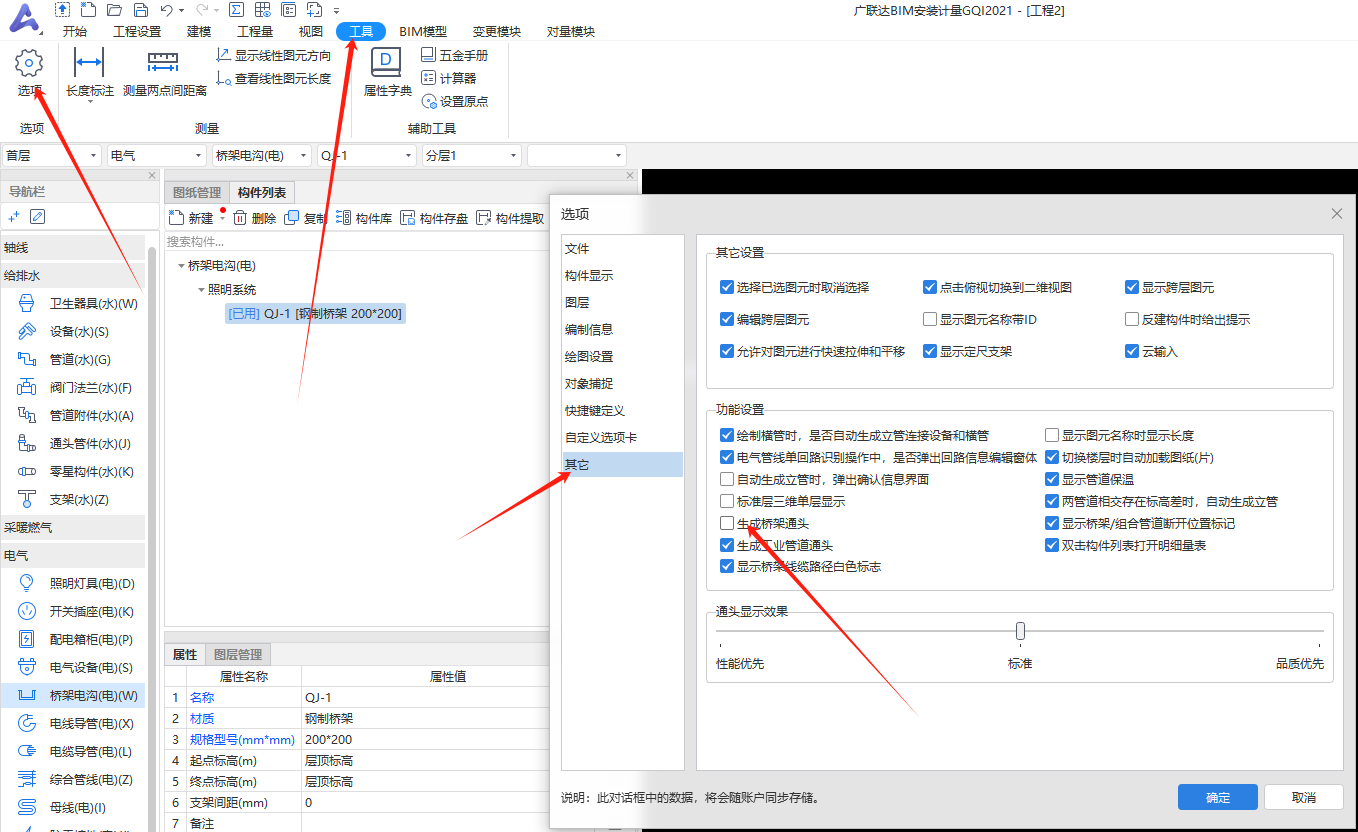Open the QJ-1 component dropdown
Image resolution: width=1358 pixels, height=832 pixels.
coord(366,156)
